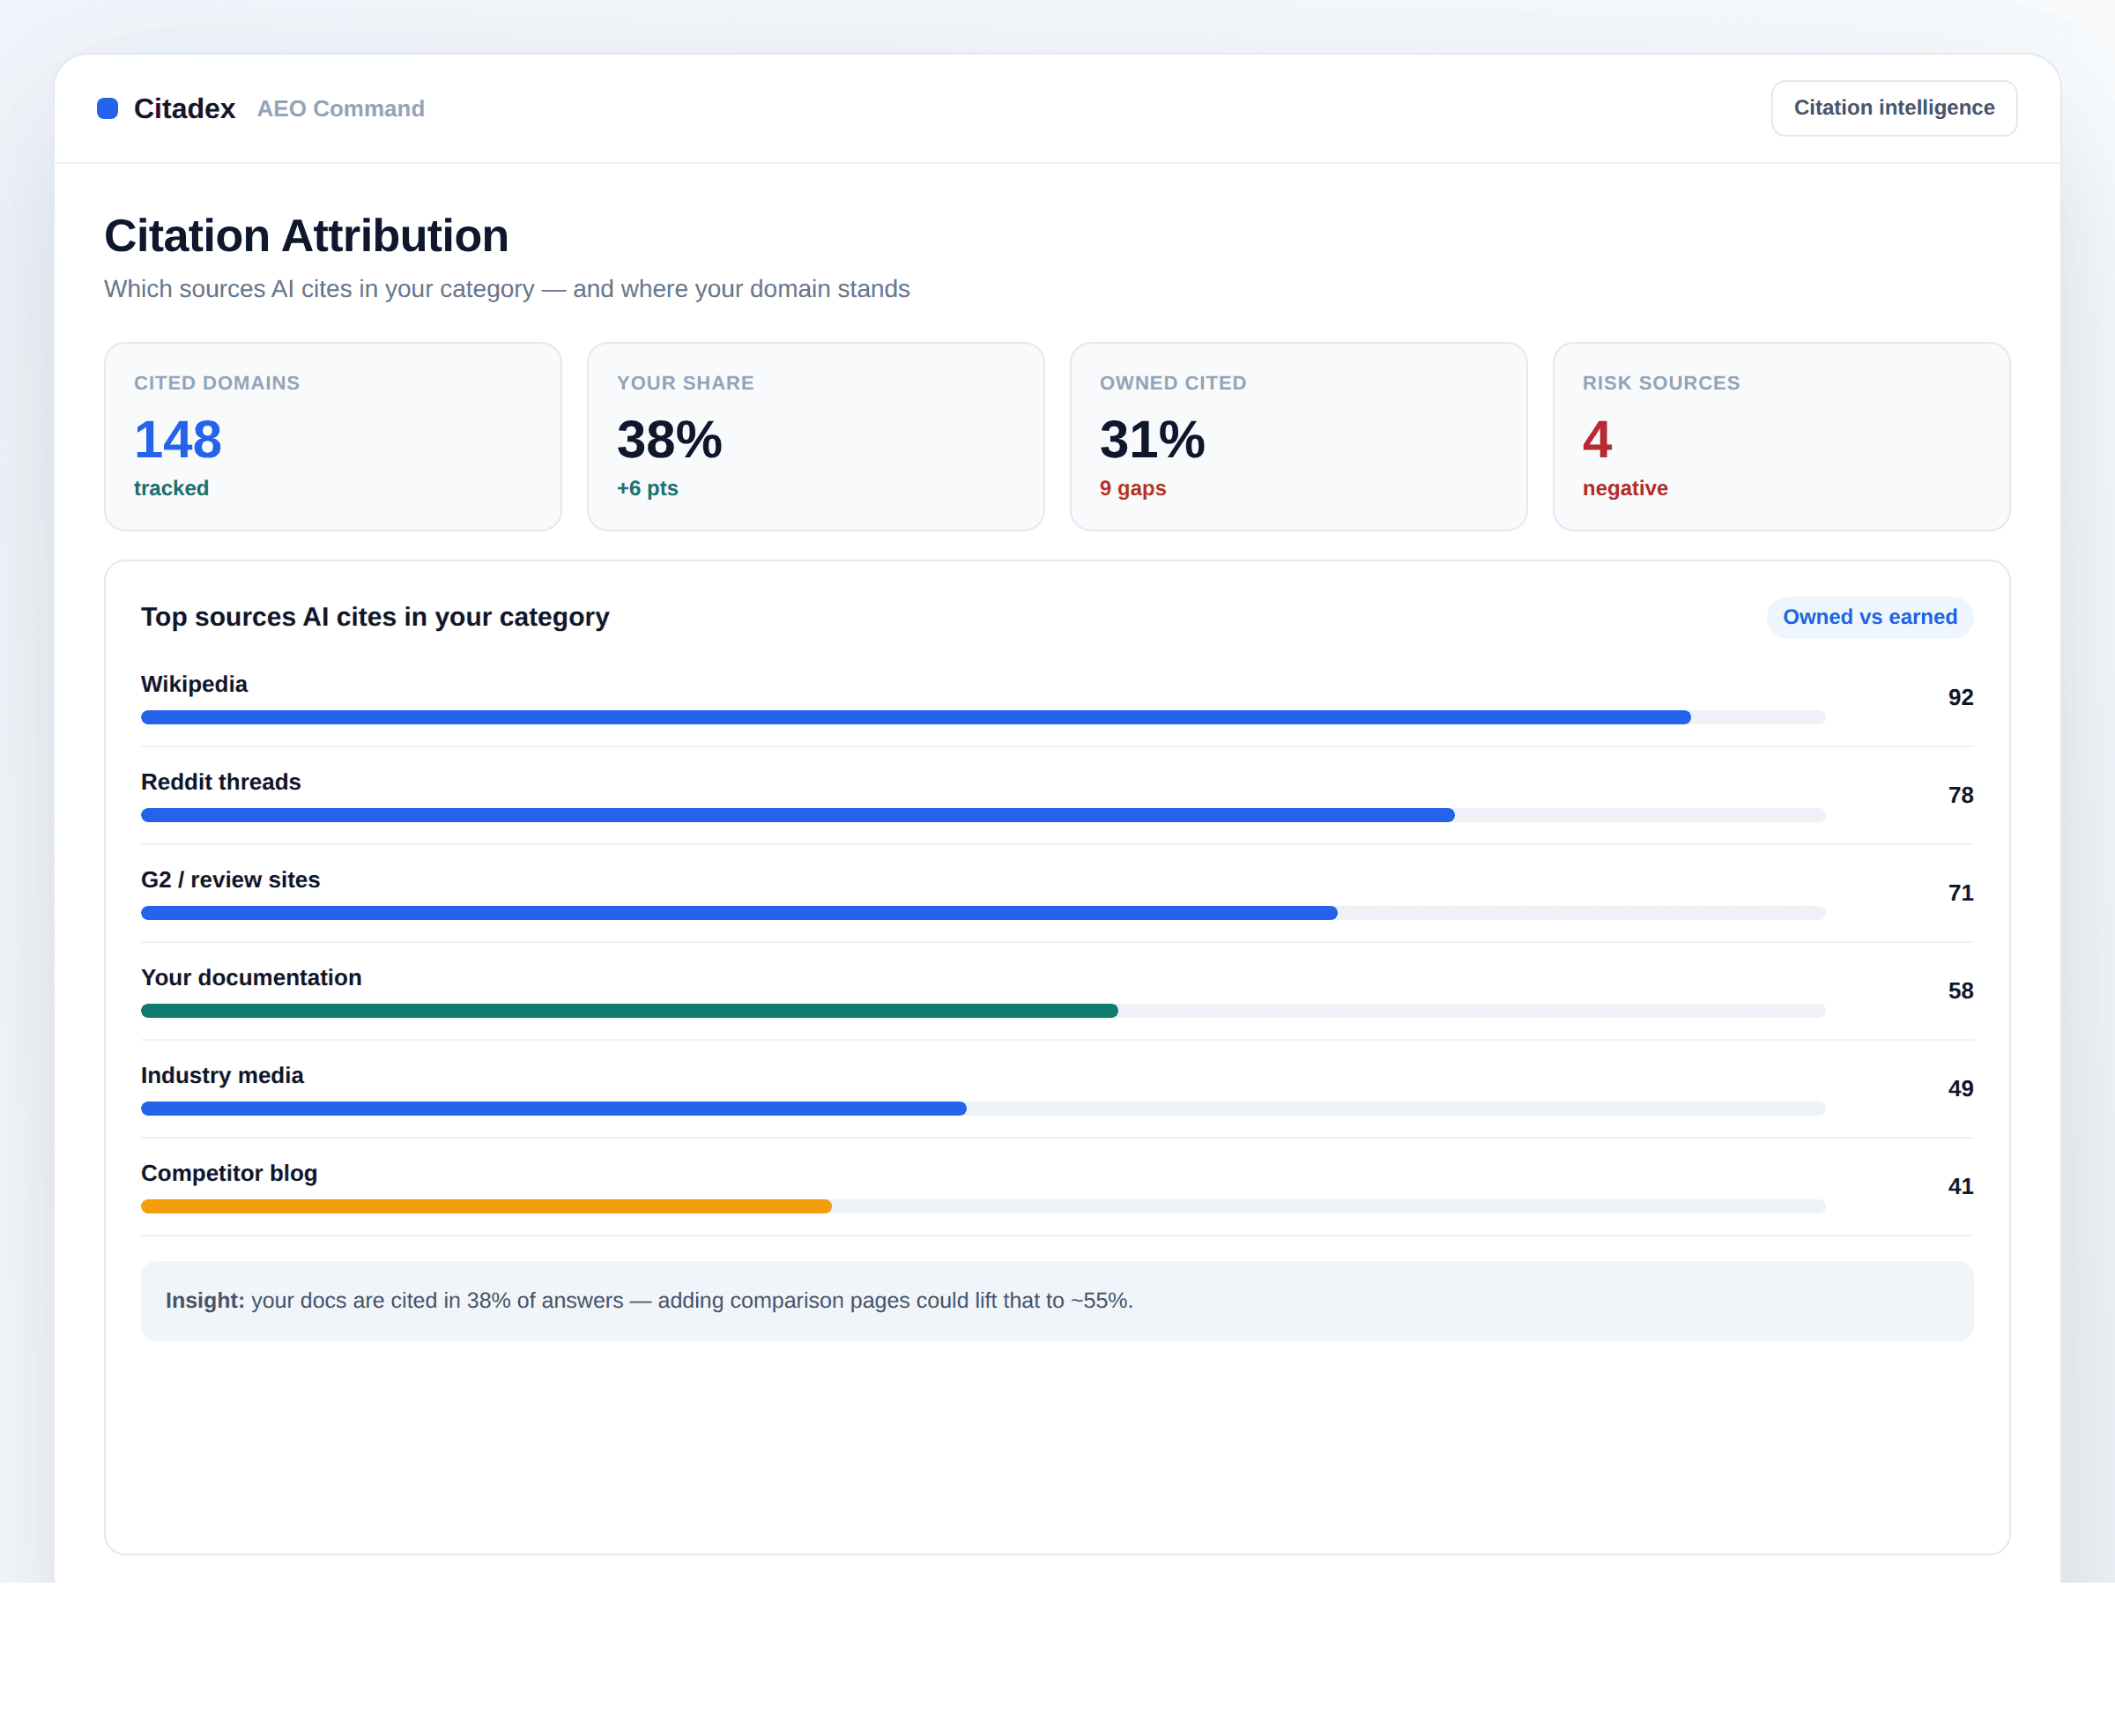Click the Citation Attribution heading
This screenshot has width=2115, height=1736.
pyautogui.click(x=306, y=236)
